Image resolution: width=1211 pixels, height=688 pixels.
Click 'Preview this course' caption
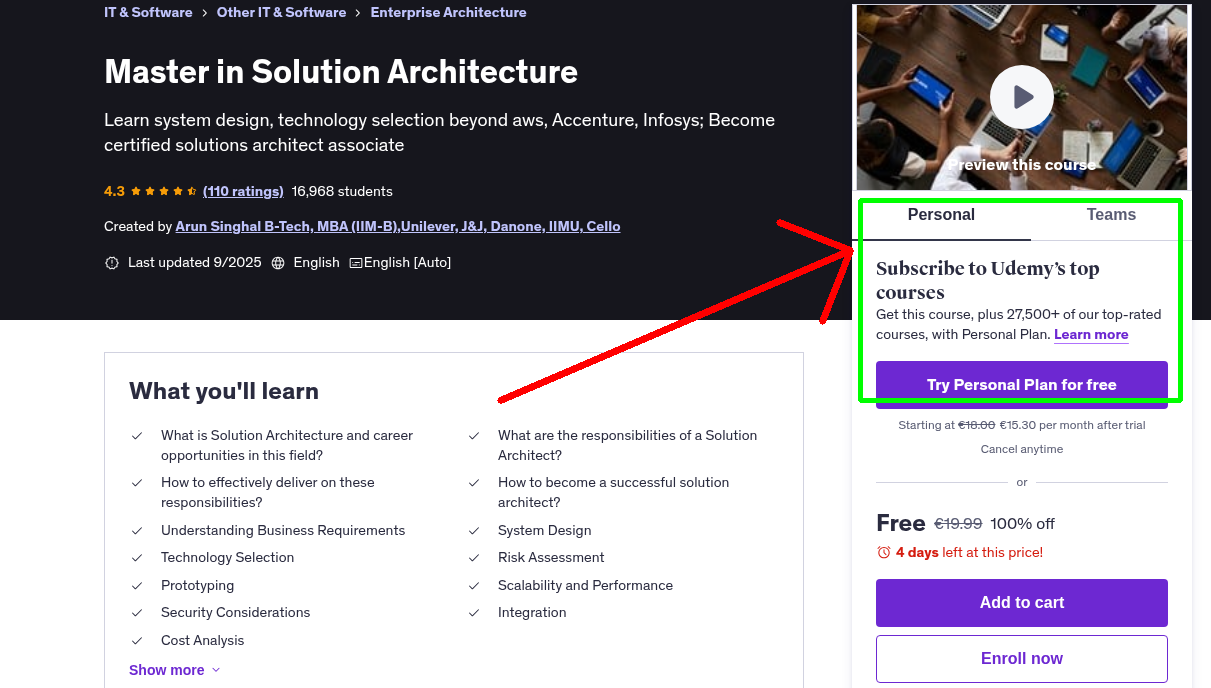(1021, 165)
